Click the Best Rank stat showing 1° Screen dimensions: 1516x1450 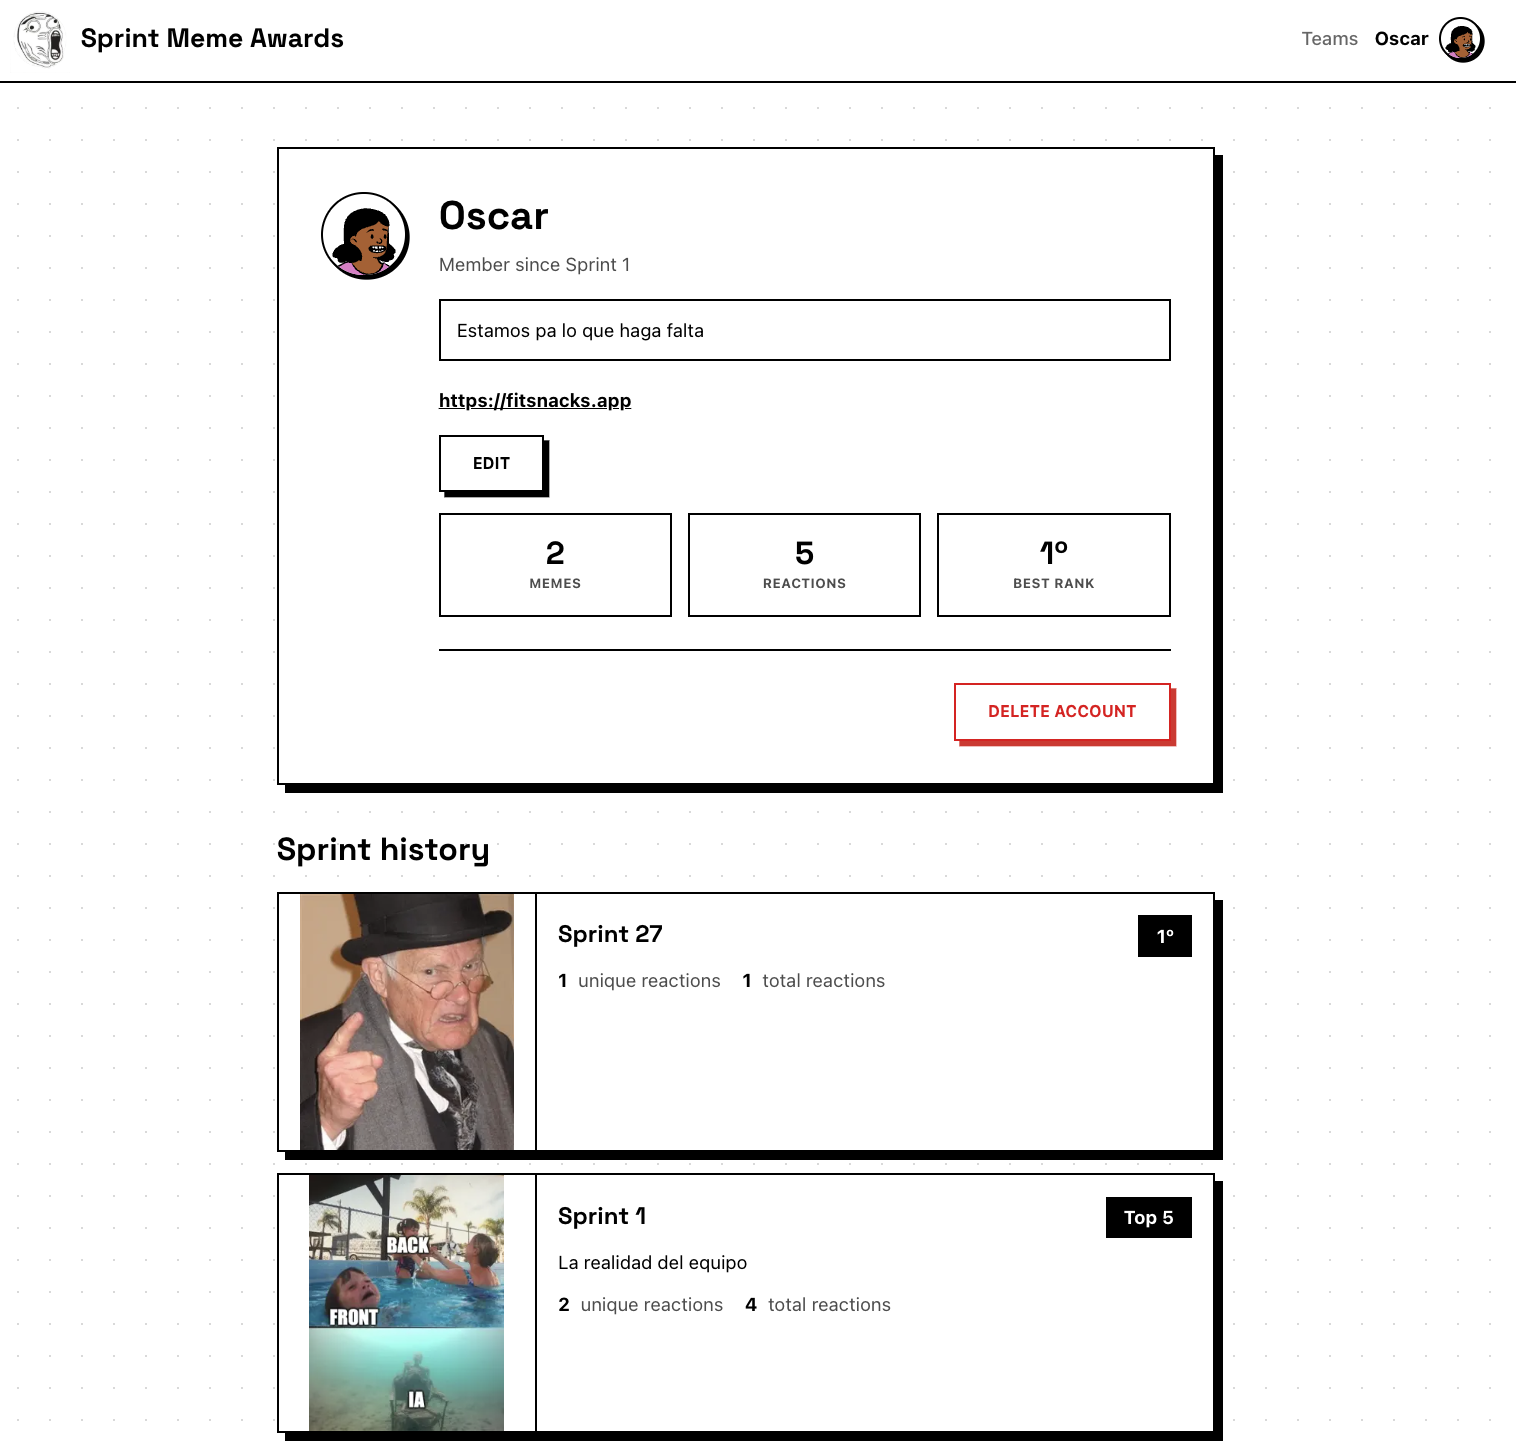tap(1053, 564)
